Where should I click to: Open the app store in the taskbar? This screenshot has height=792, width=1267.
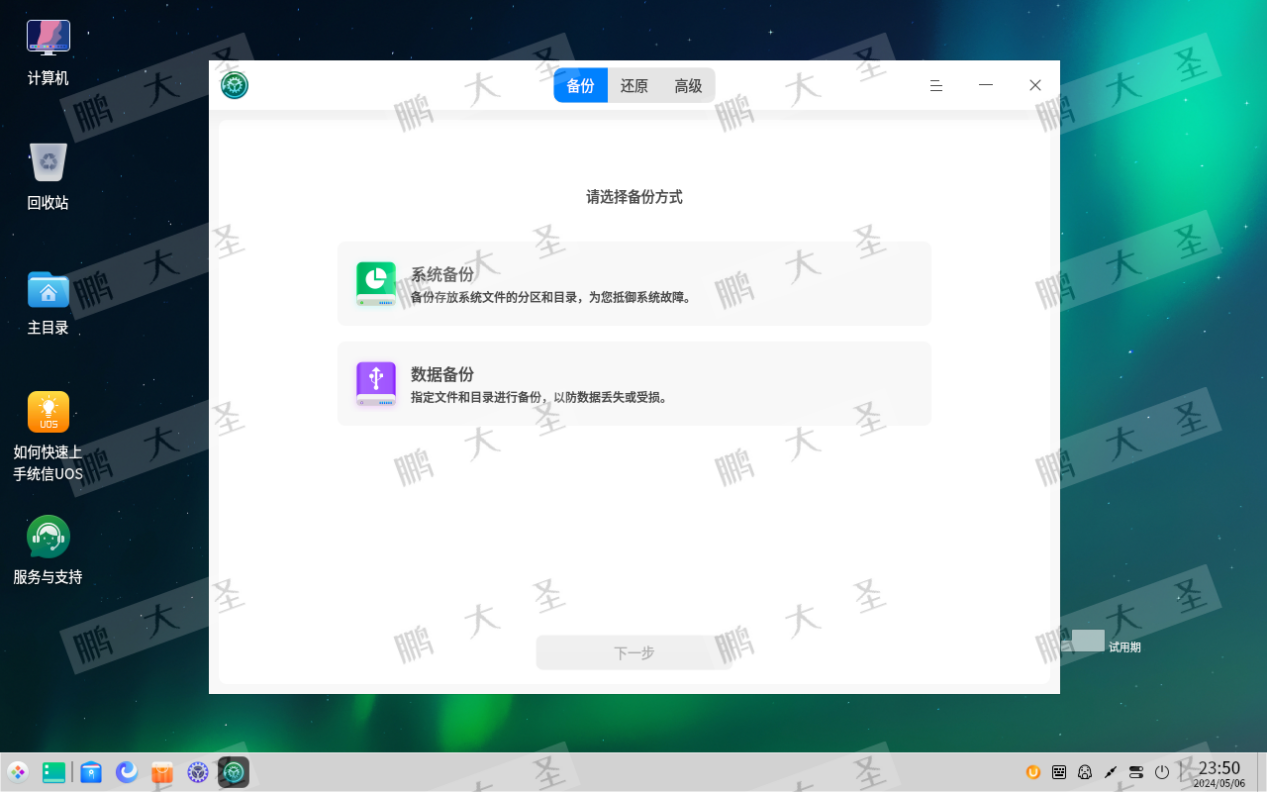(162, 772)
